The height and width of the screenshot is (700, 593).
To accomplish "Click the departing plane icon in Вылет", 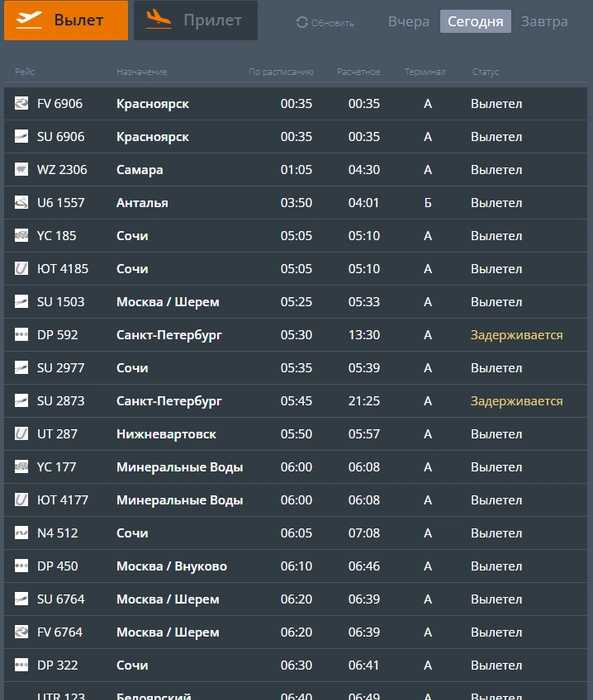I will coord(29,20).
